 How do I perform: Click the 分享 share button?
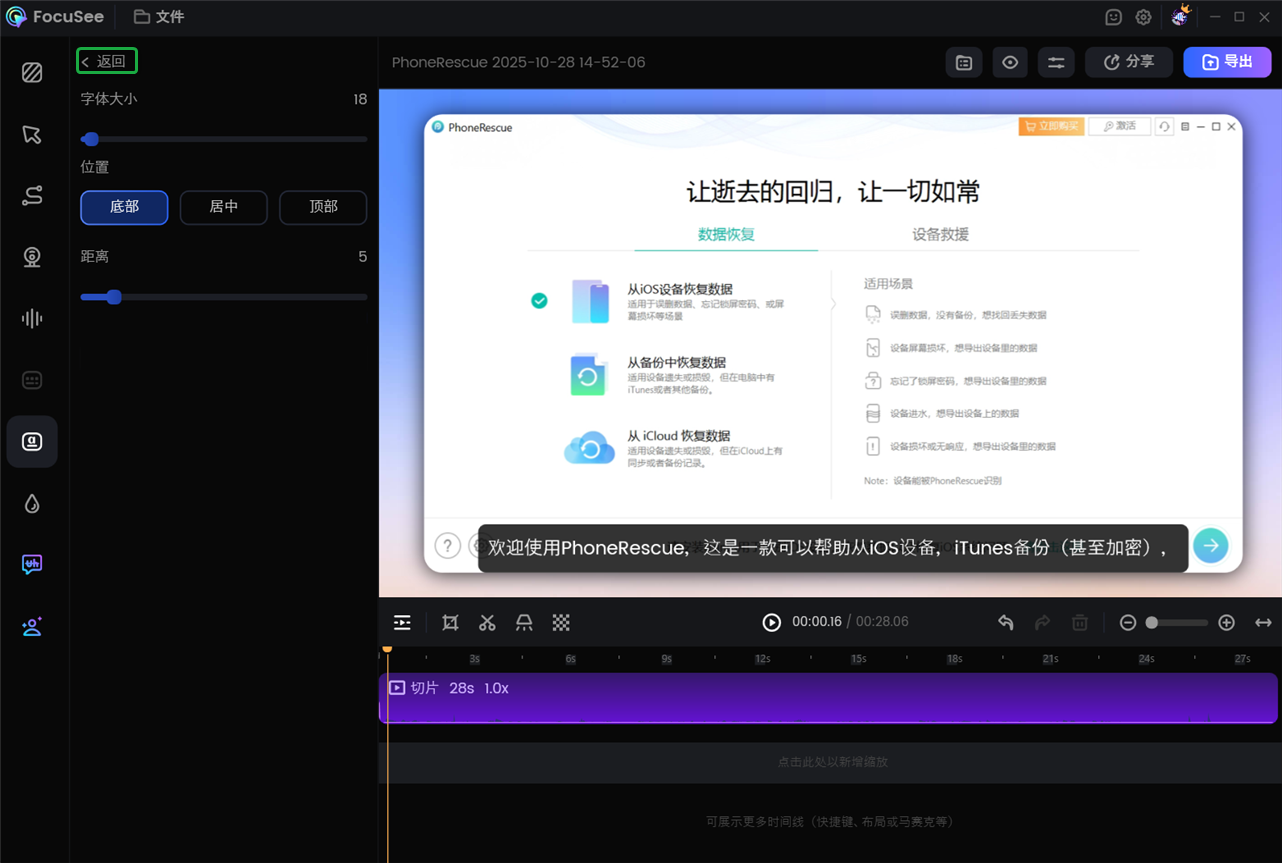click(1129, 62)
